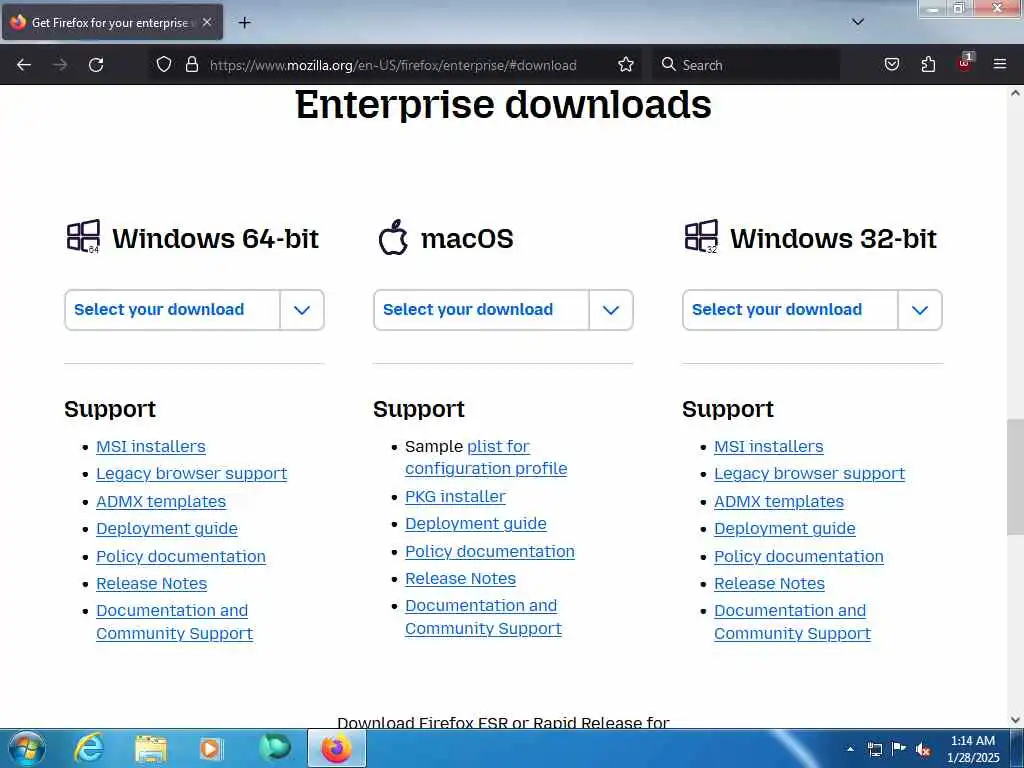This screenshot has width=1024, height=768.
Task: Open Documentation and Community Support under macOS
Action: (483, 617)
